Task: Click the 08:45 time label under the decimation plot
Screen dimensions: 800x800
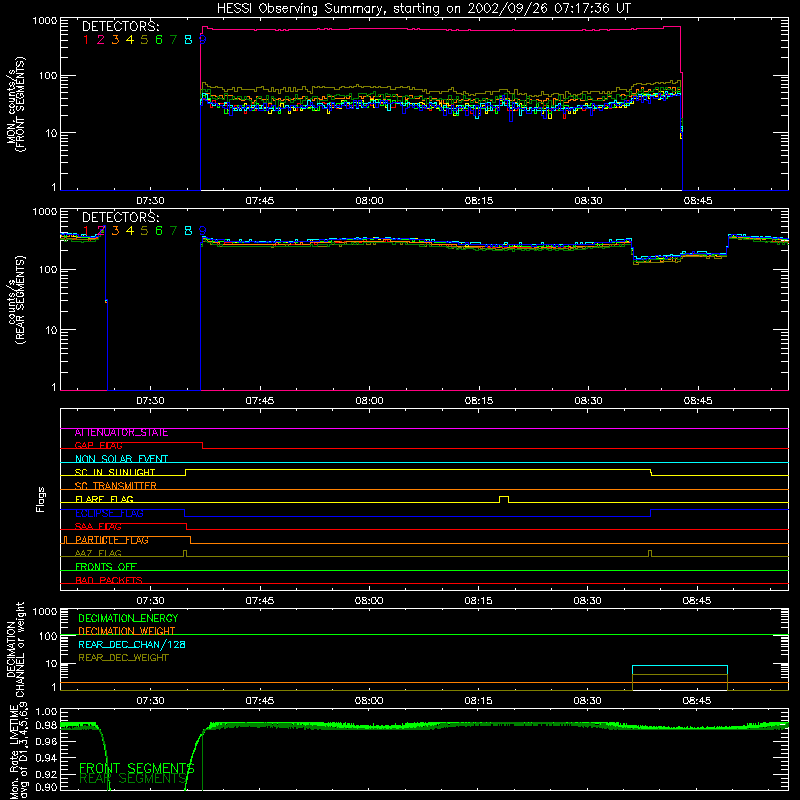Action: coord(697,701)
